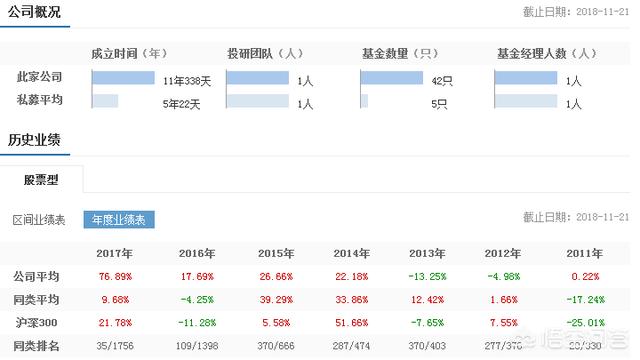Click the -17.24% peer average value
Viewport: 640px width, 360px height.
(585, 300)
